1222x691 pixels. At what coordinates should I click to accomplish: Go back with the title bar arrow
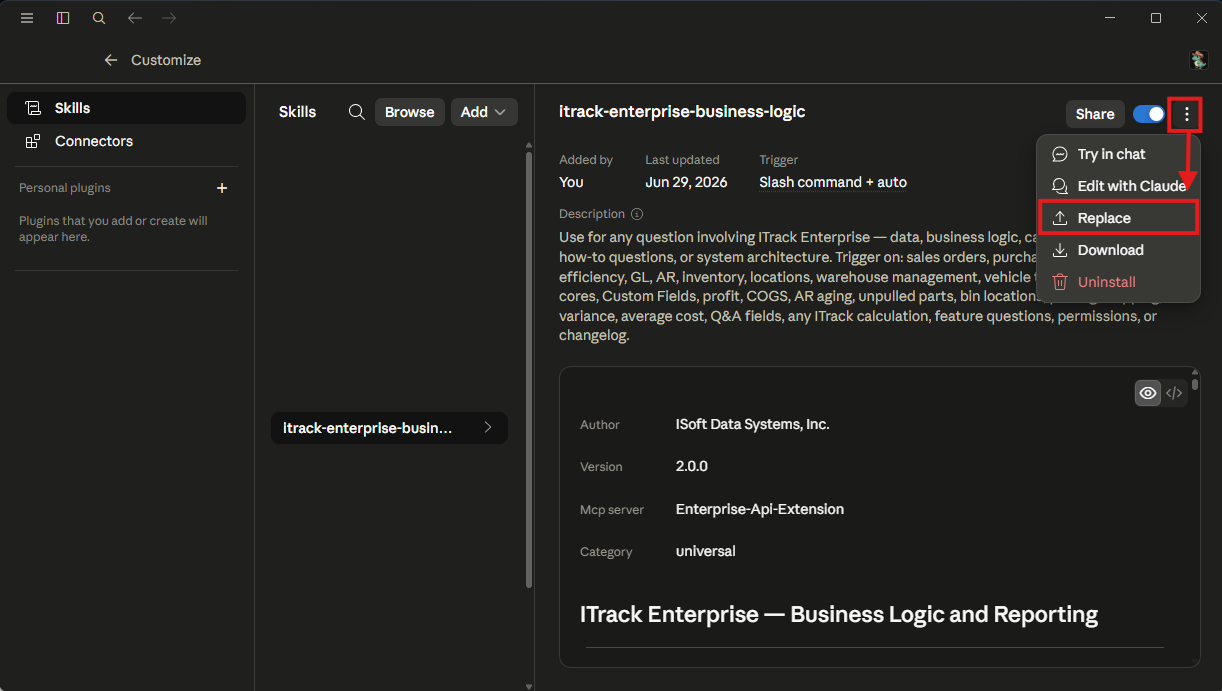click(x=135, y=18)
